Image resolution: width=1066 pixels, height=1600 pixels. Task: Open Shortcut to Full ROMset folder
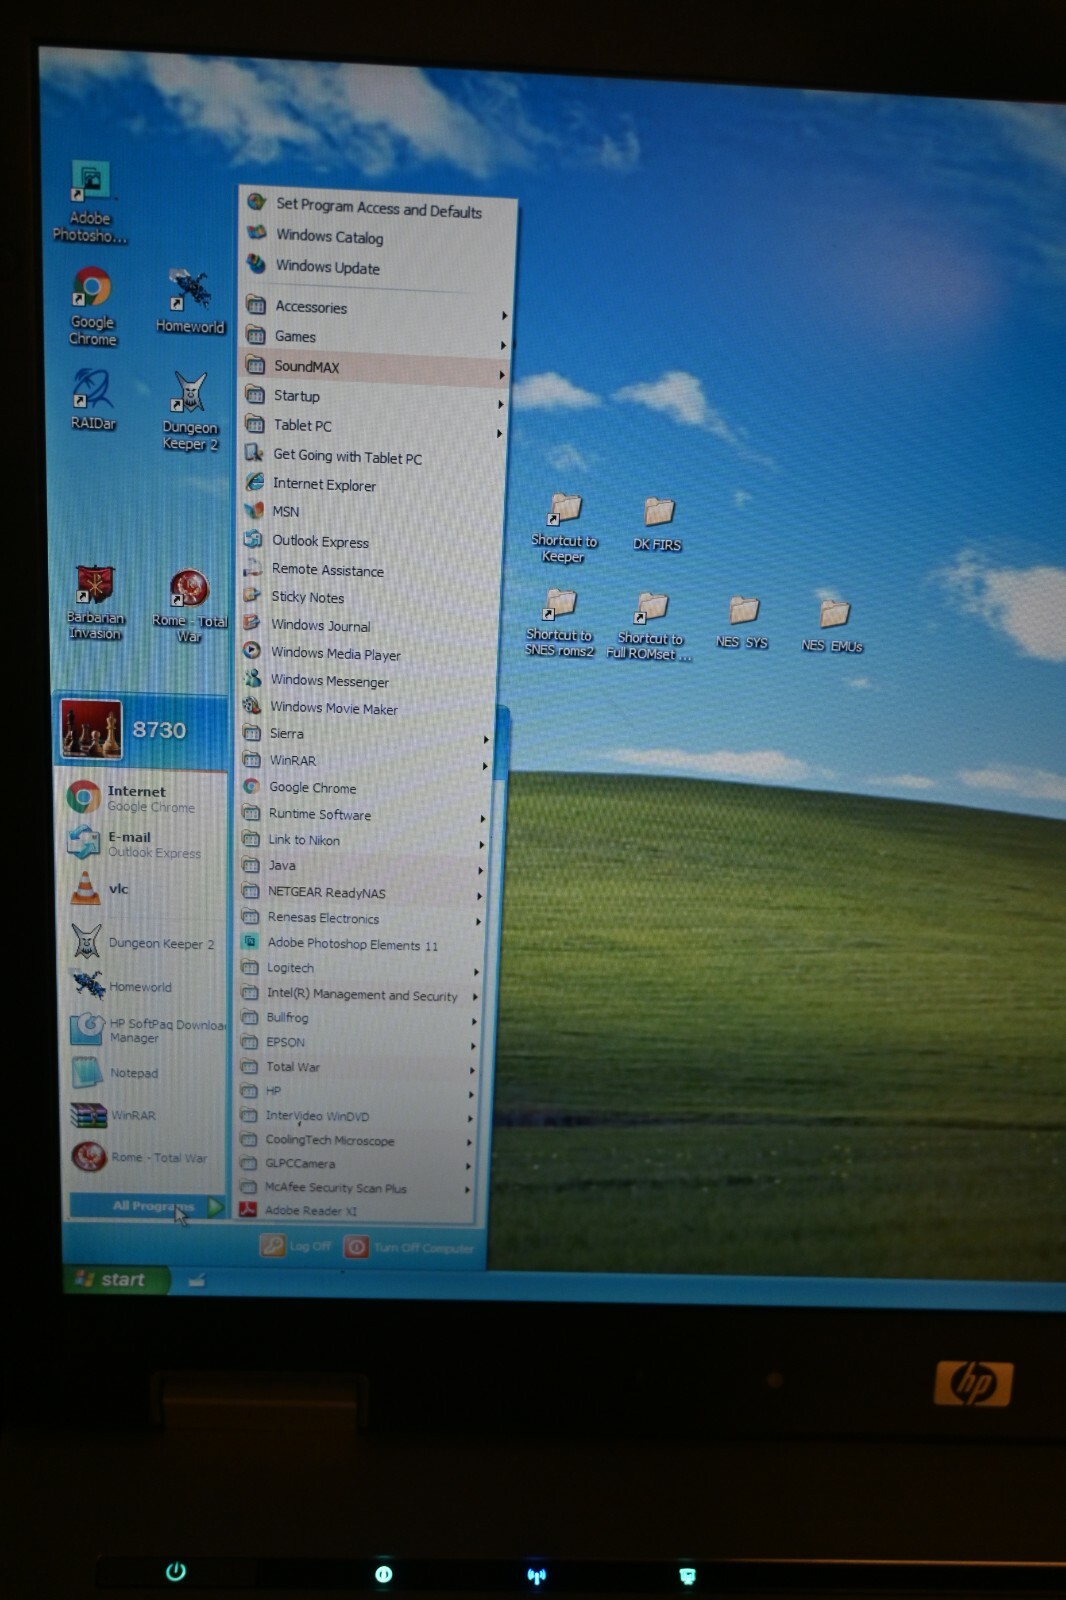coord(649,627)
